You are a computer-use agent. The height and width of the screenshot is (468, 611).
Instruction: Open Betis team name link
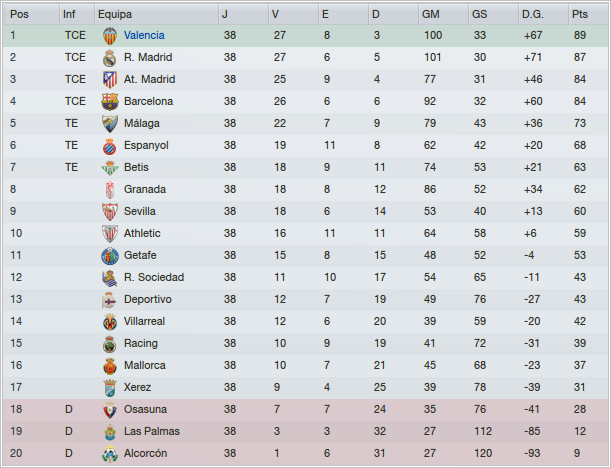tap(137, 167)
